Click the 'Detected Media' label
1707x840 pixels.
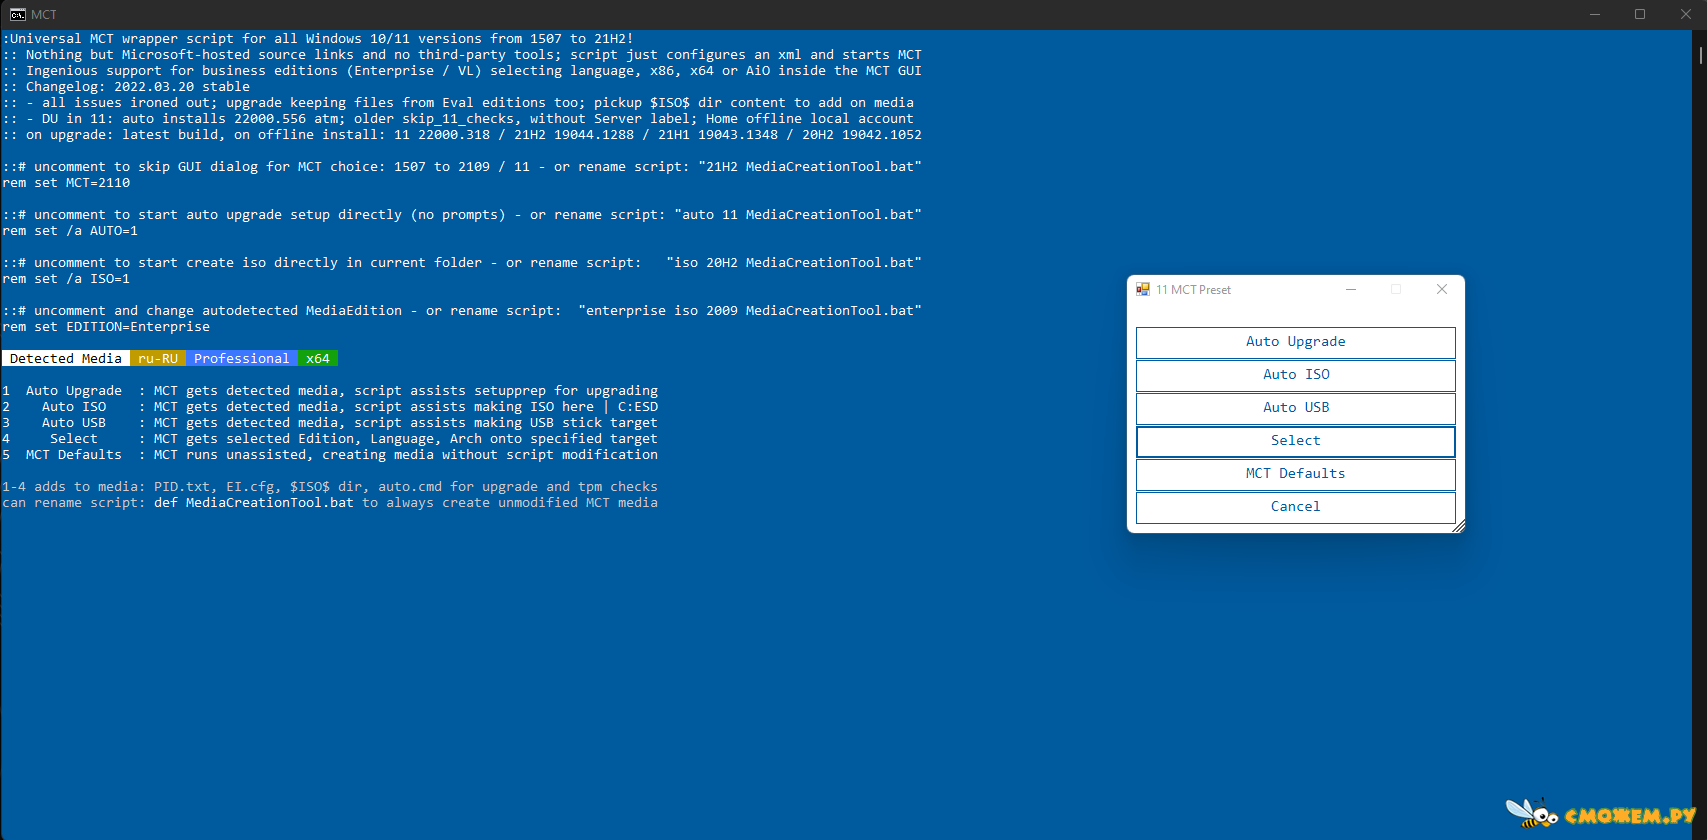(66, 359)
